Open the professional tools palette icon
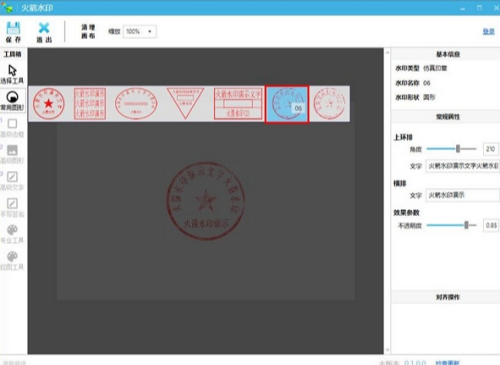Screen dimensions: 500x365 pyautogui.click(x=12, y=230)
